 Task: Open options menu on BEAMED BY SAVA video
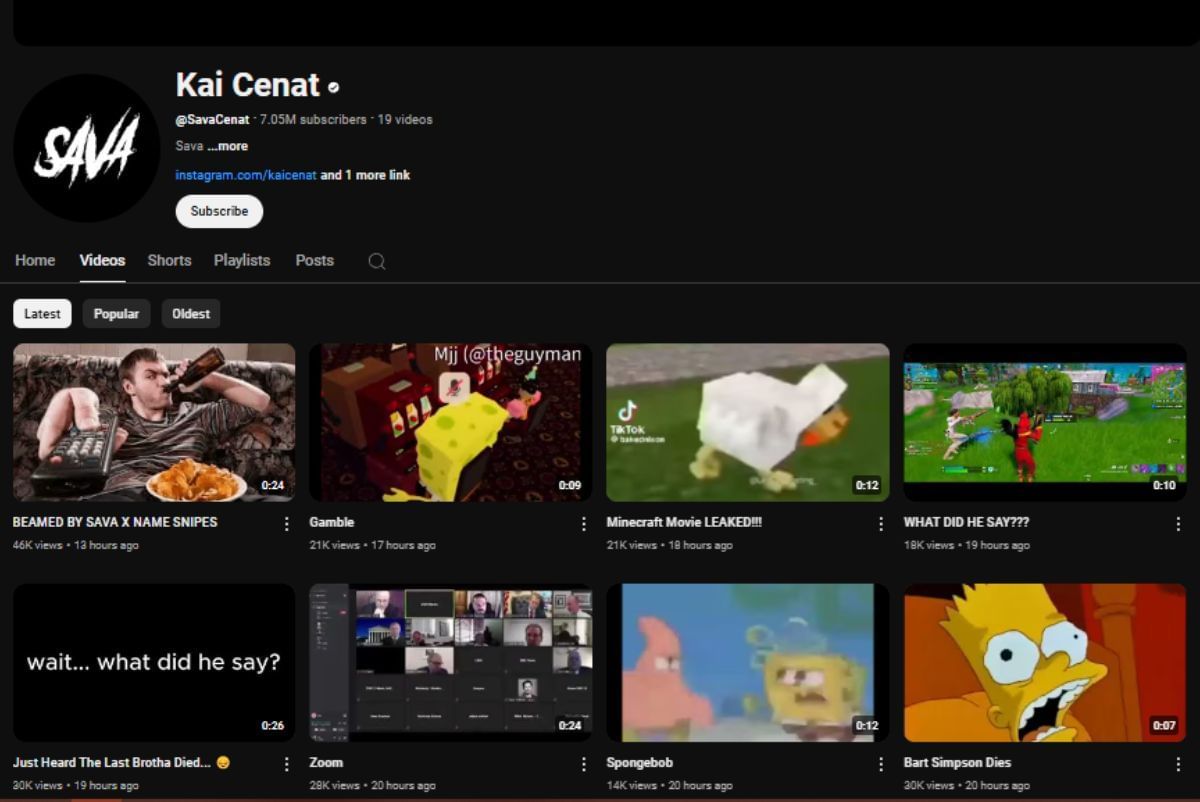288,522
